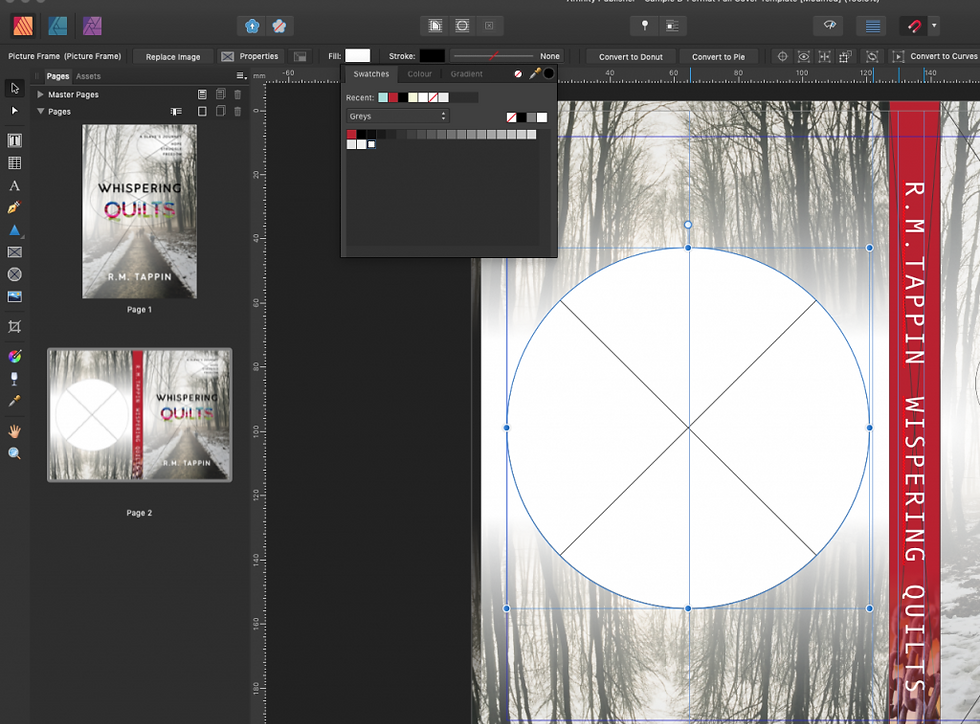Select the Zoom tool
Viewport: 980px width, 724px height.
click(x=14, y=453)
